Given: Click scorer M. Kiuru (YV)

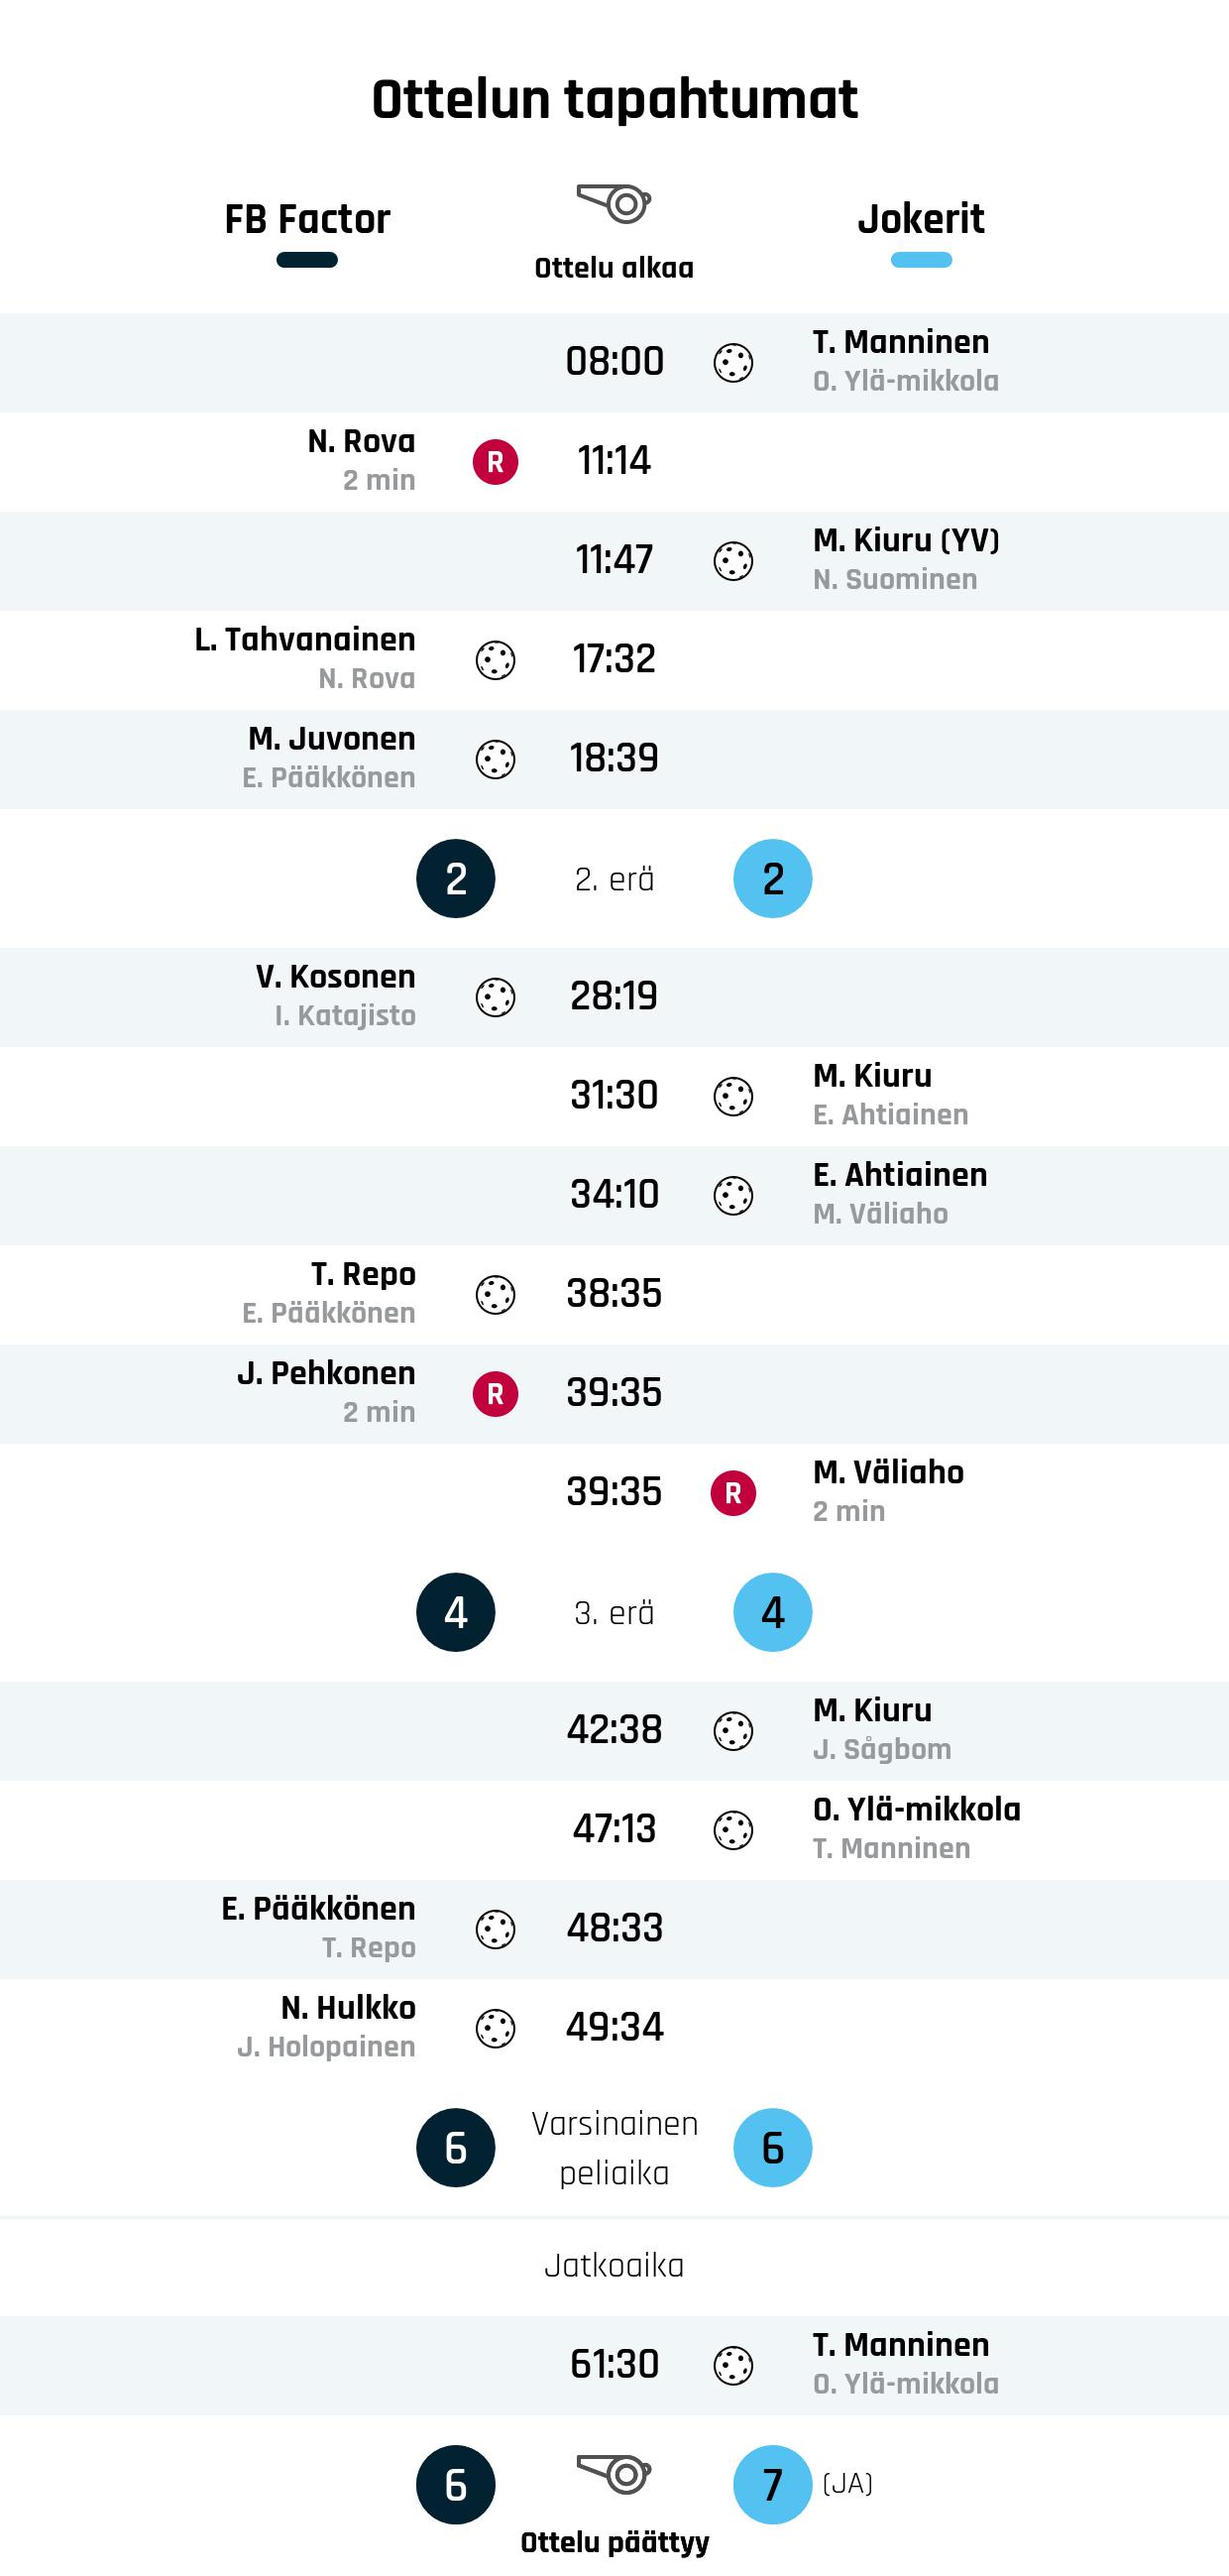Looking at the screenshot, I should coord(906,541).
